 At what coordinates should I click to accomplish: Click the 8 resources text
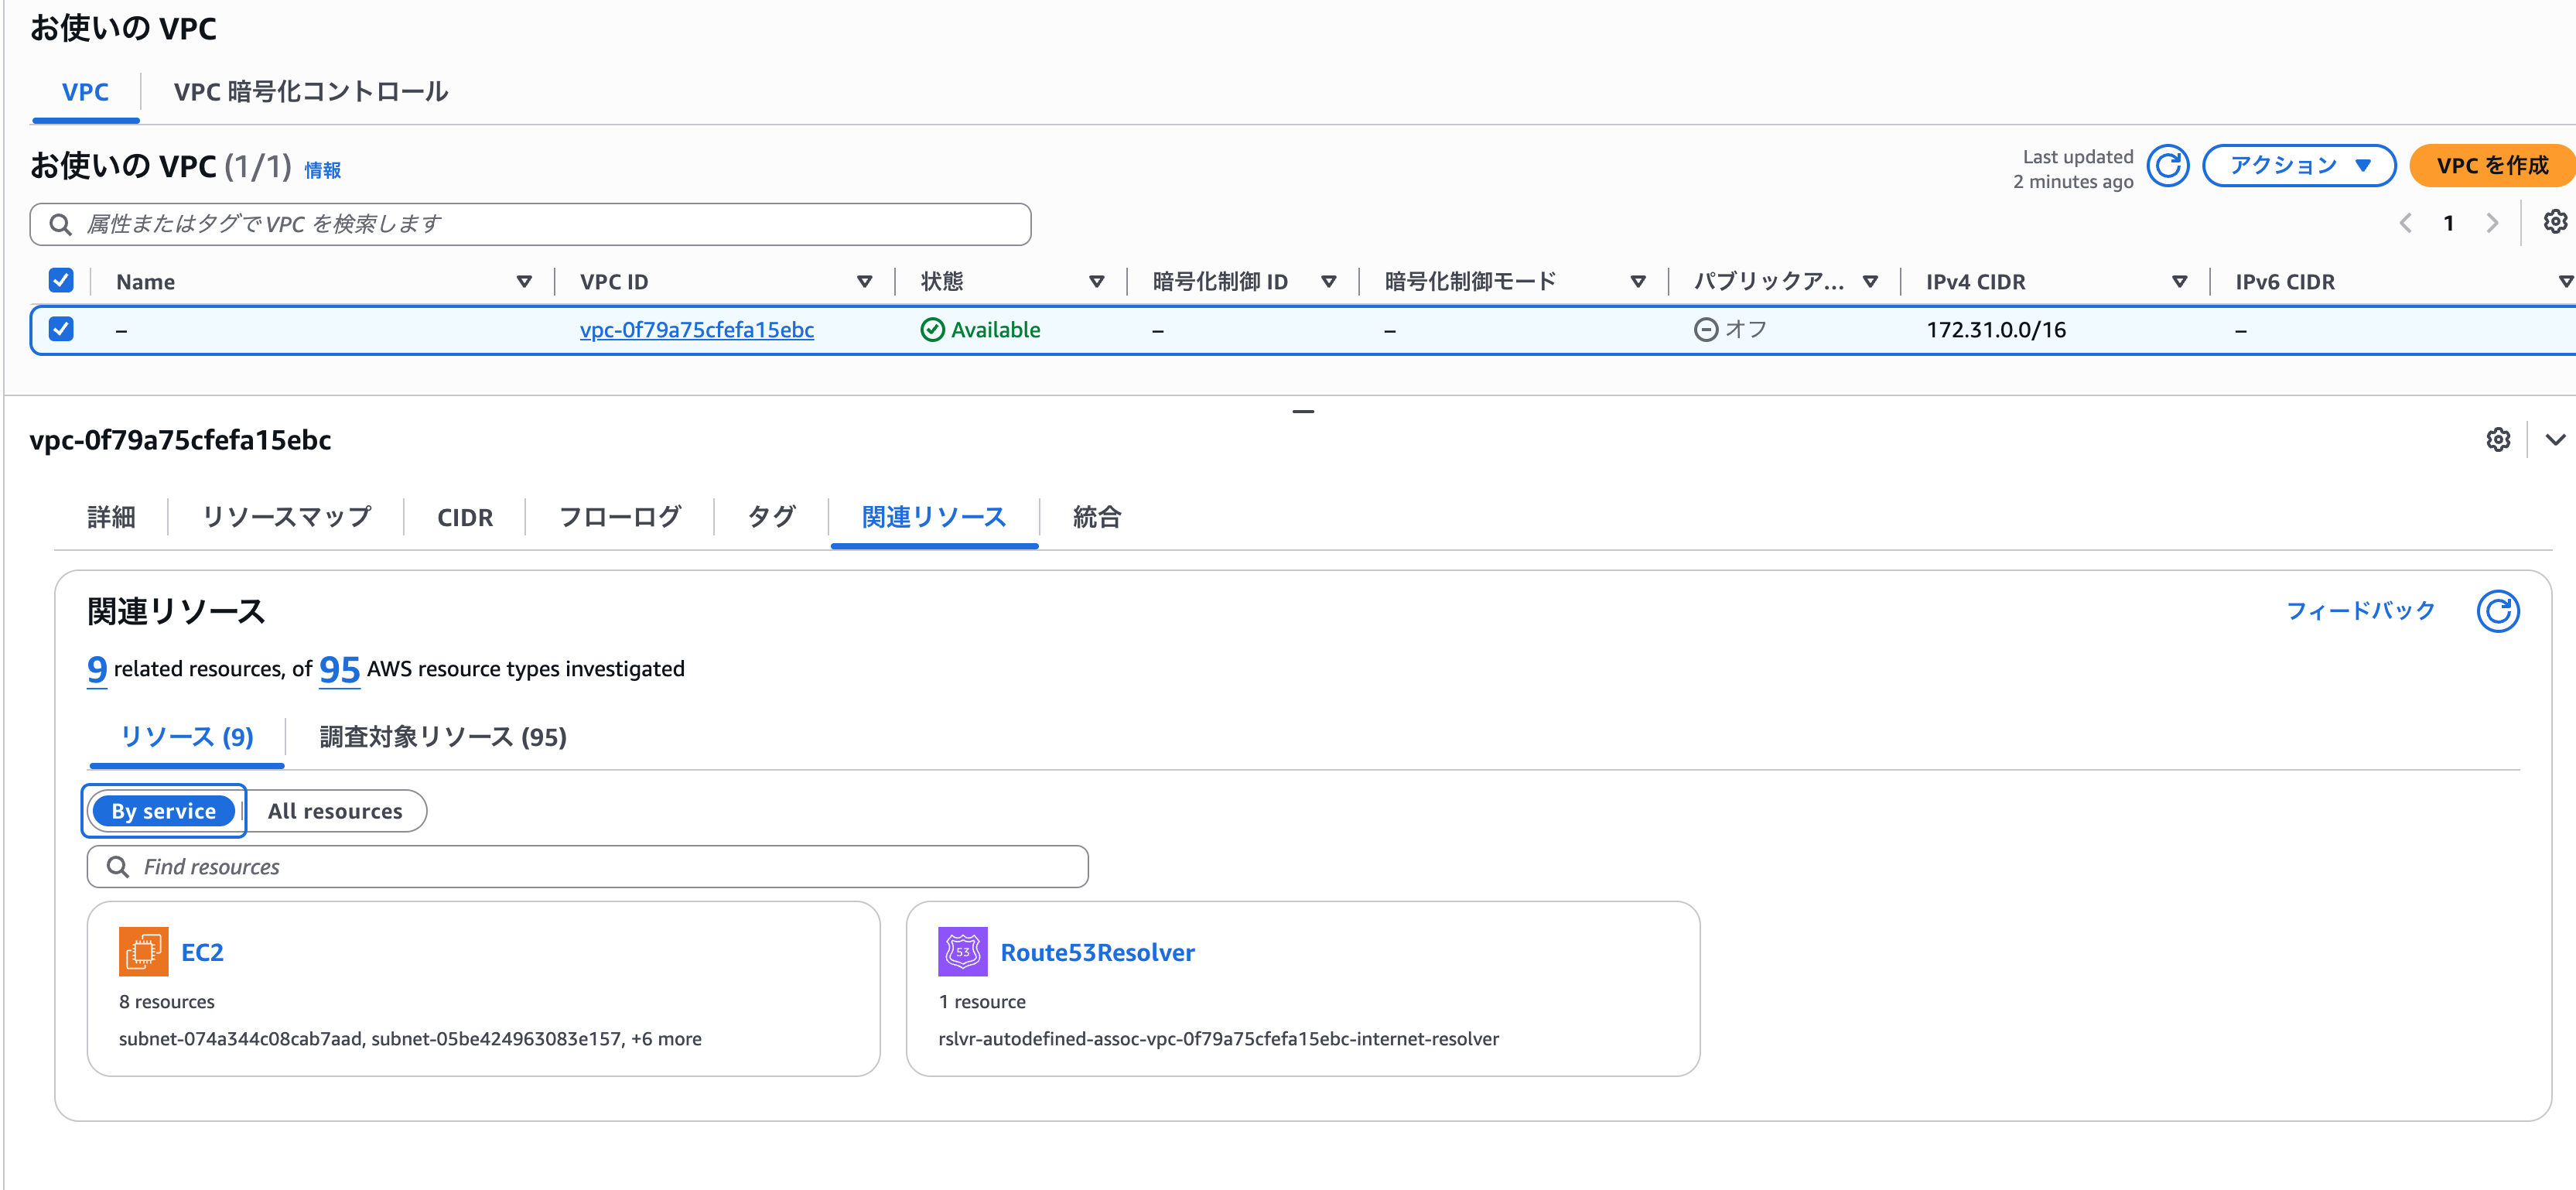click(167, 1002)
